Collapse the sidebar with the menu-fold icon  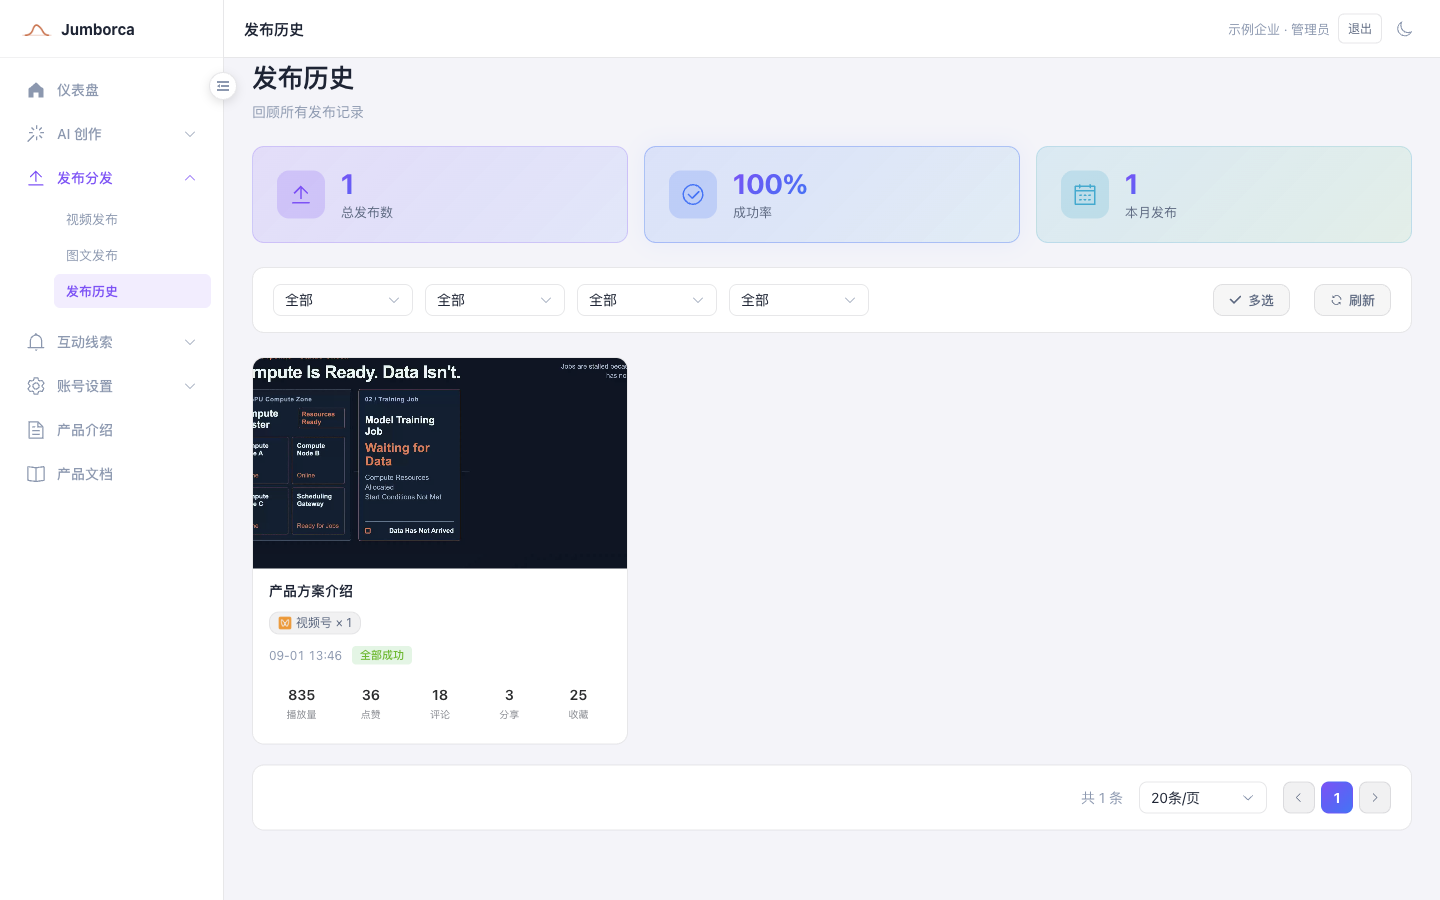223,86
